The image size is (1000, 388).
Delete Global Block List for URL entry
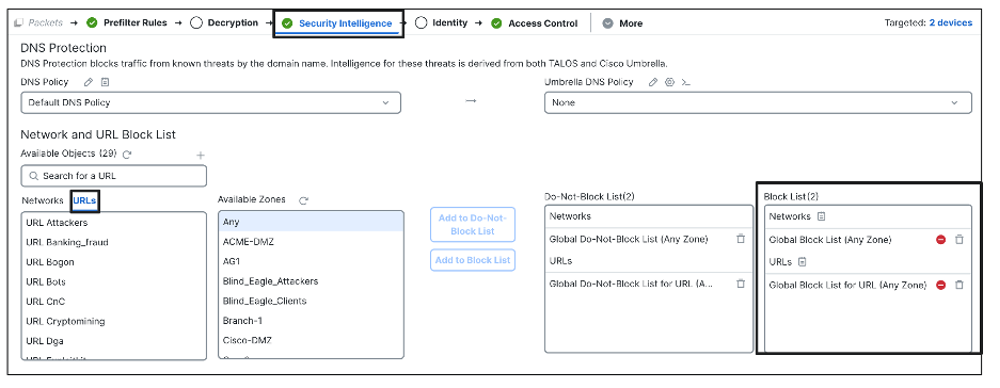(959, 285)
